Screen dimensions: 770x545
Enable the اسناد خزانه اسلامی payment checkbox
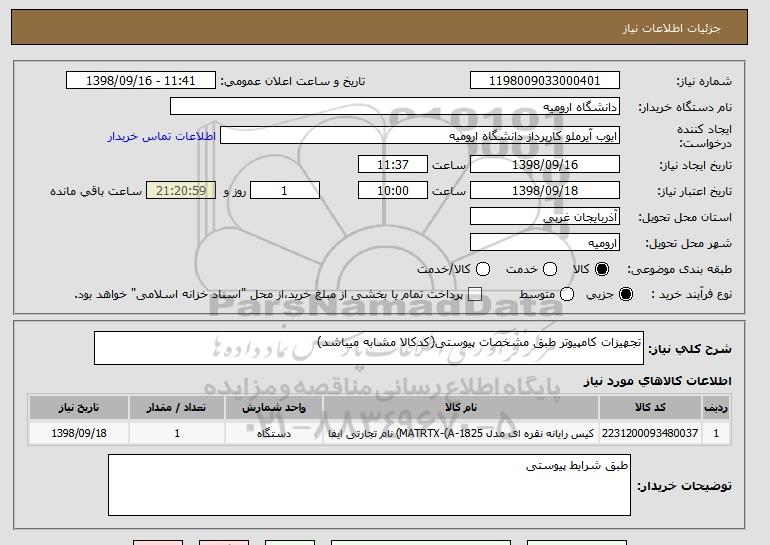tap(475, 294)
